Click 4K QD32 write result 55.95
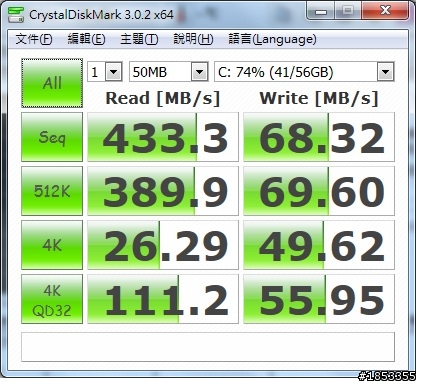This screenshot has width=422, height=384. (319, 299)
